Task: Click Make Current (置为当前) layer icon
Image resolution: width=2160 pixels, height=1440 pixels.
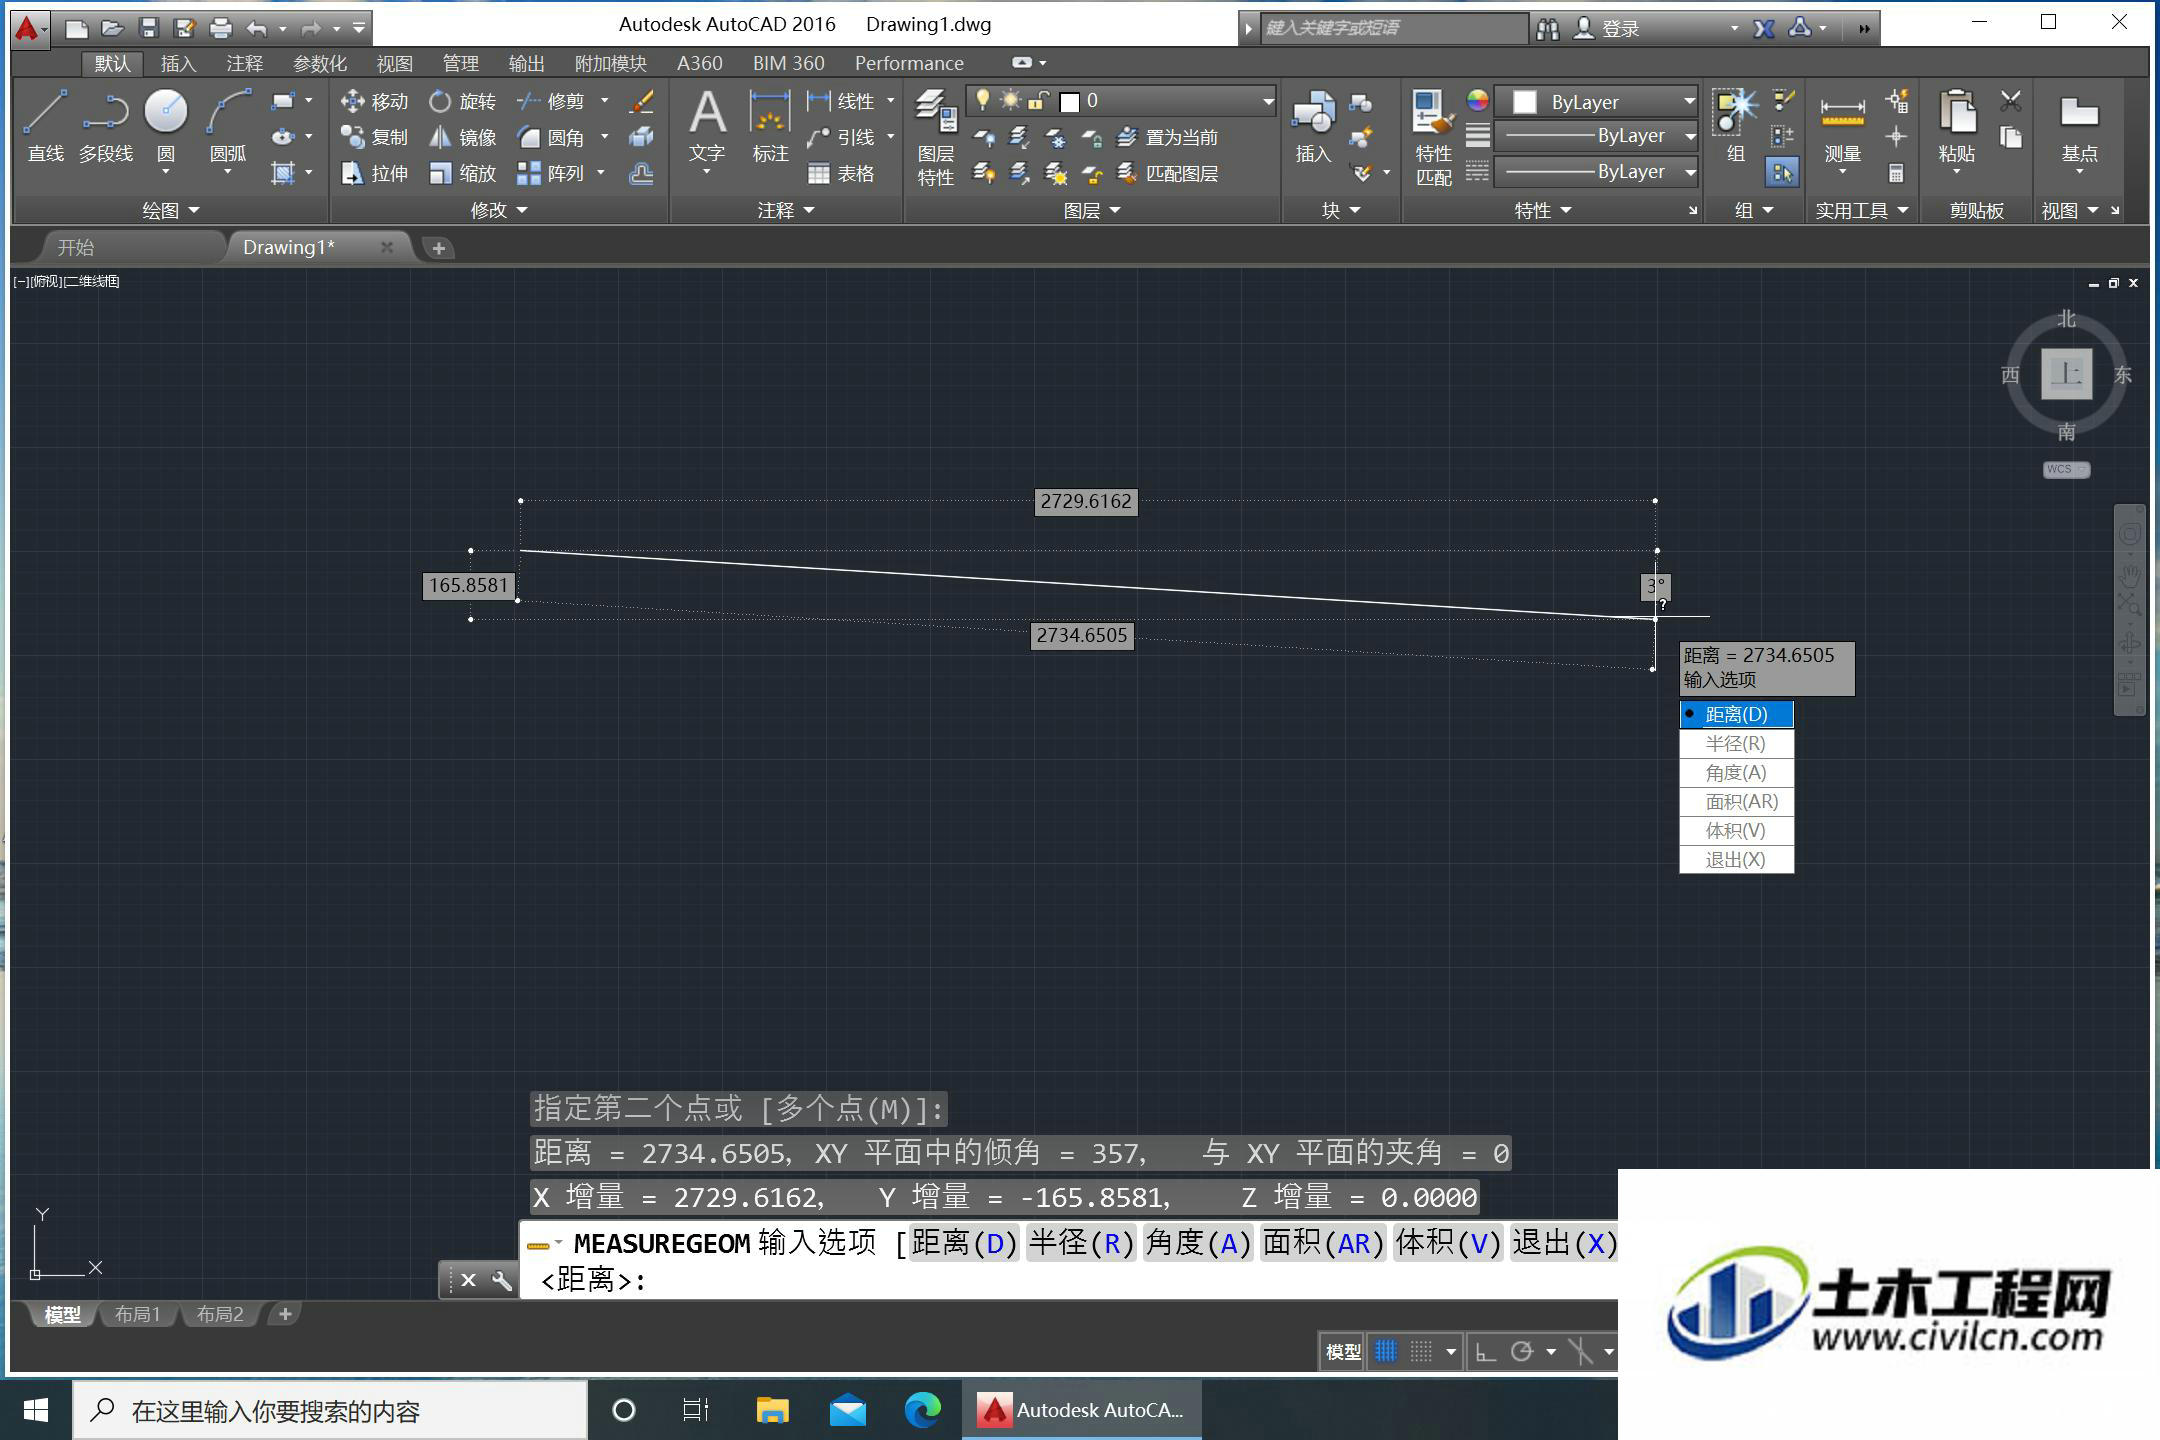Action: (1167, 137)
